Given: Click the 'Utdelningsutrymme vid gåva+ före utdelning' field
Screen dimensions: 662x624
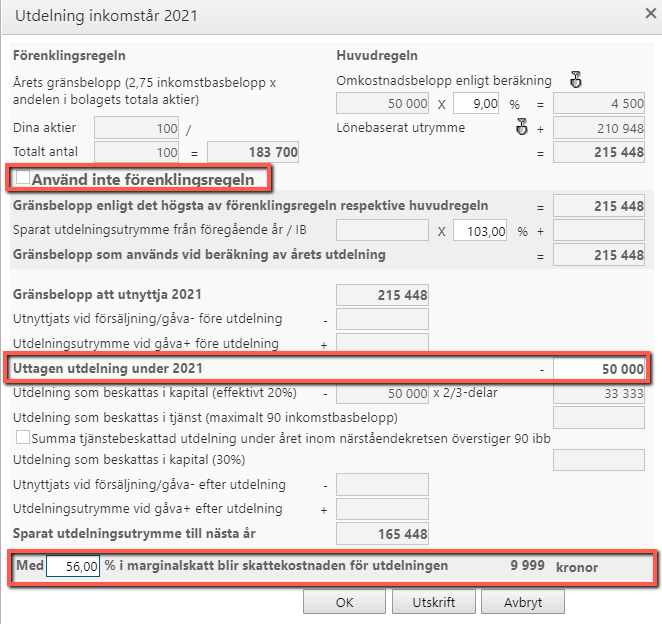Looking at the screenshot, I should [x=382, y=342].
